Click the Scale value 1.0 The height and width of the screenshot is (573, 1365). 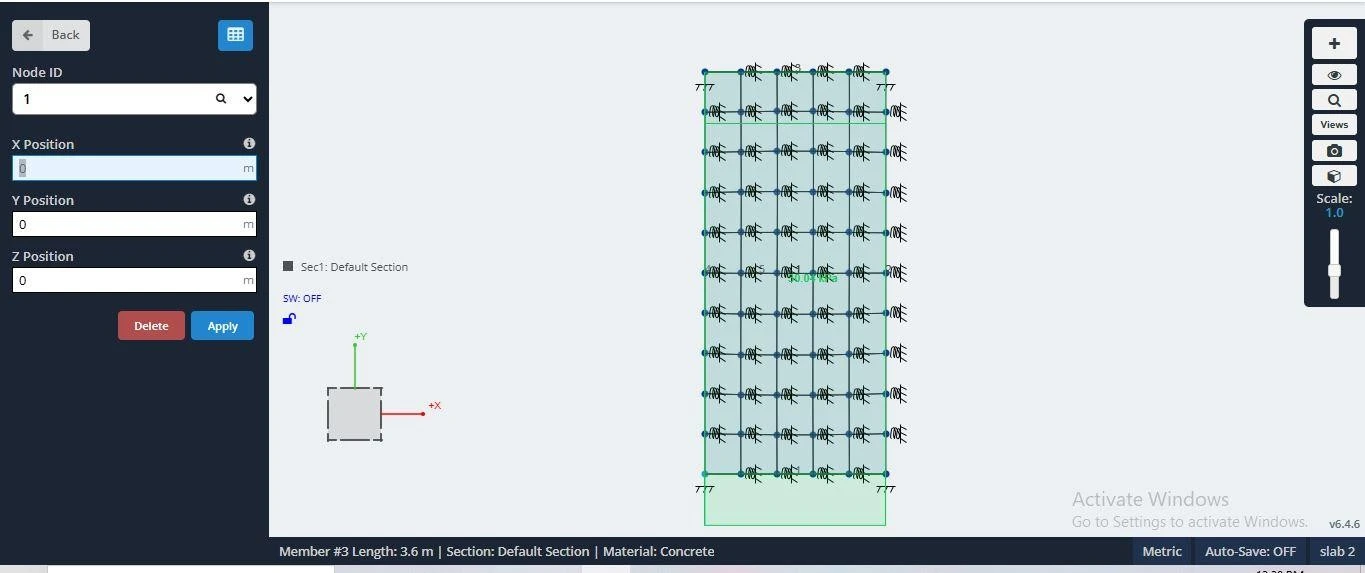pyautogui.click(x=1334, y=213)
